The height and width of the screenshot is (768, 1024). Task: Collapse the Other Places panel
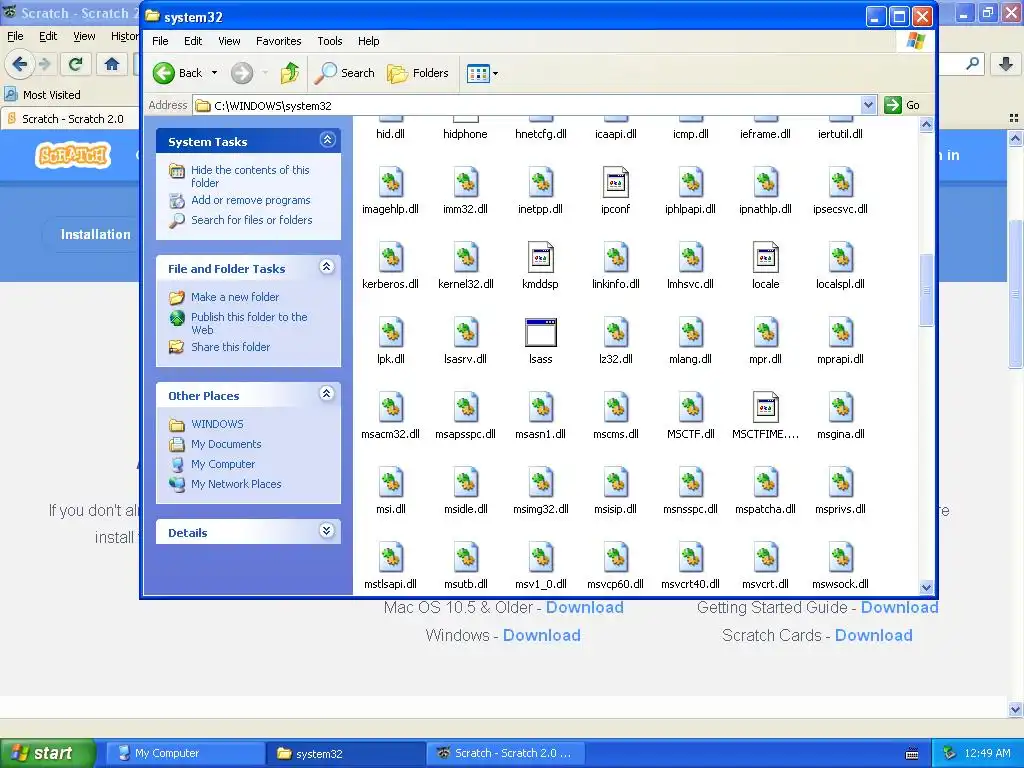click(x=327, y=393)
